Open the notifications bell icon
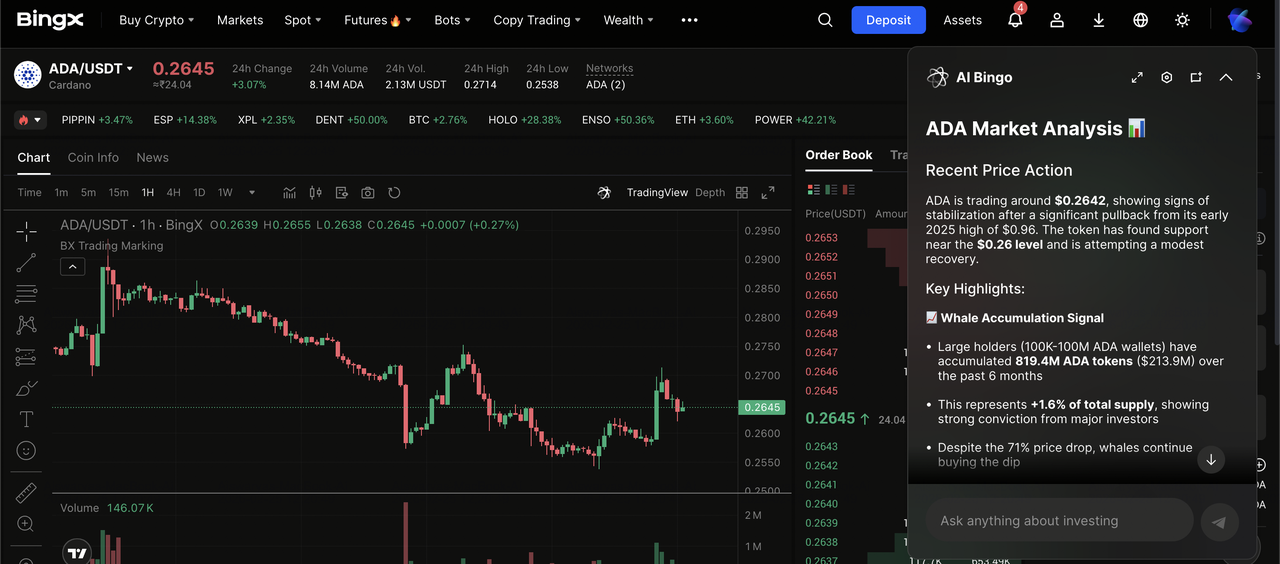This screenshot has width=1280, height=564. click(x=1015, y=20)
